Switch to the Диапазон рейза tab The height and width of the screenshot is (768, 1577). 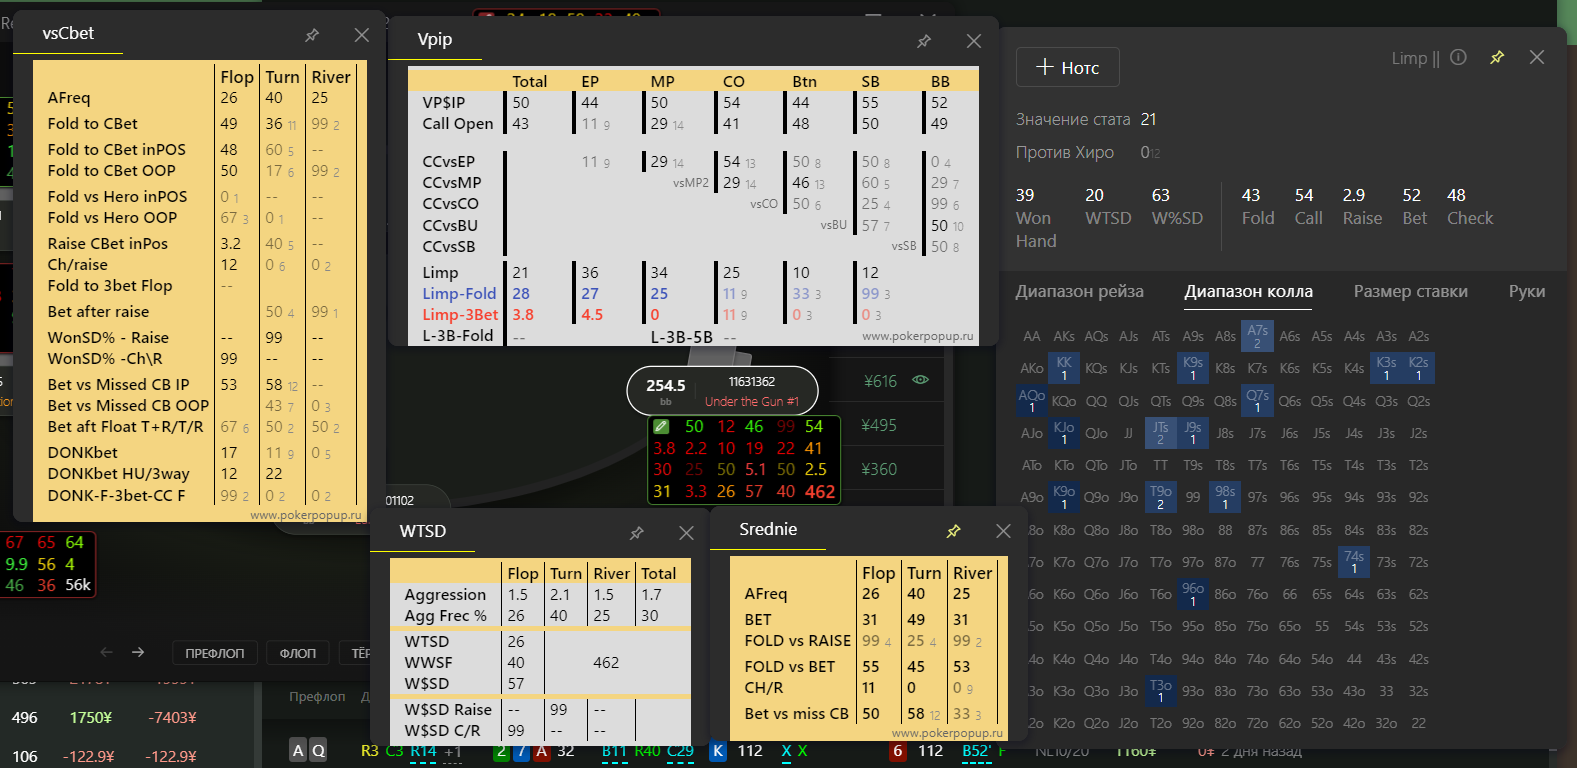click(1080, 291)
